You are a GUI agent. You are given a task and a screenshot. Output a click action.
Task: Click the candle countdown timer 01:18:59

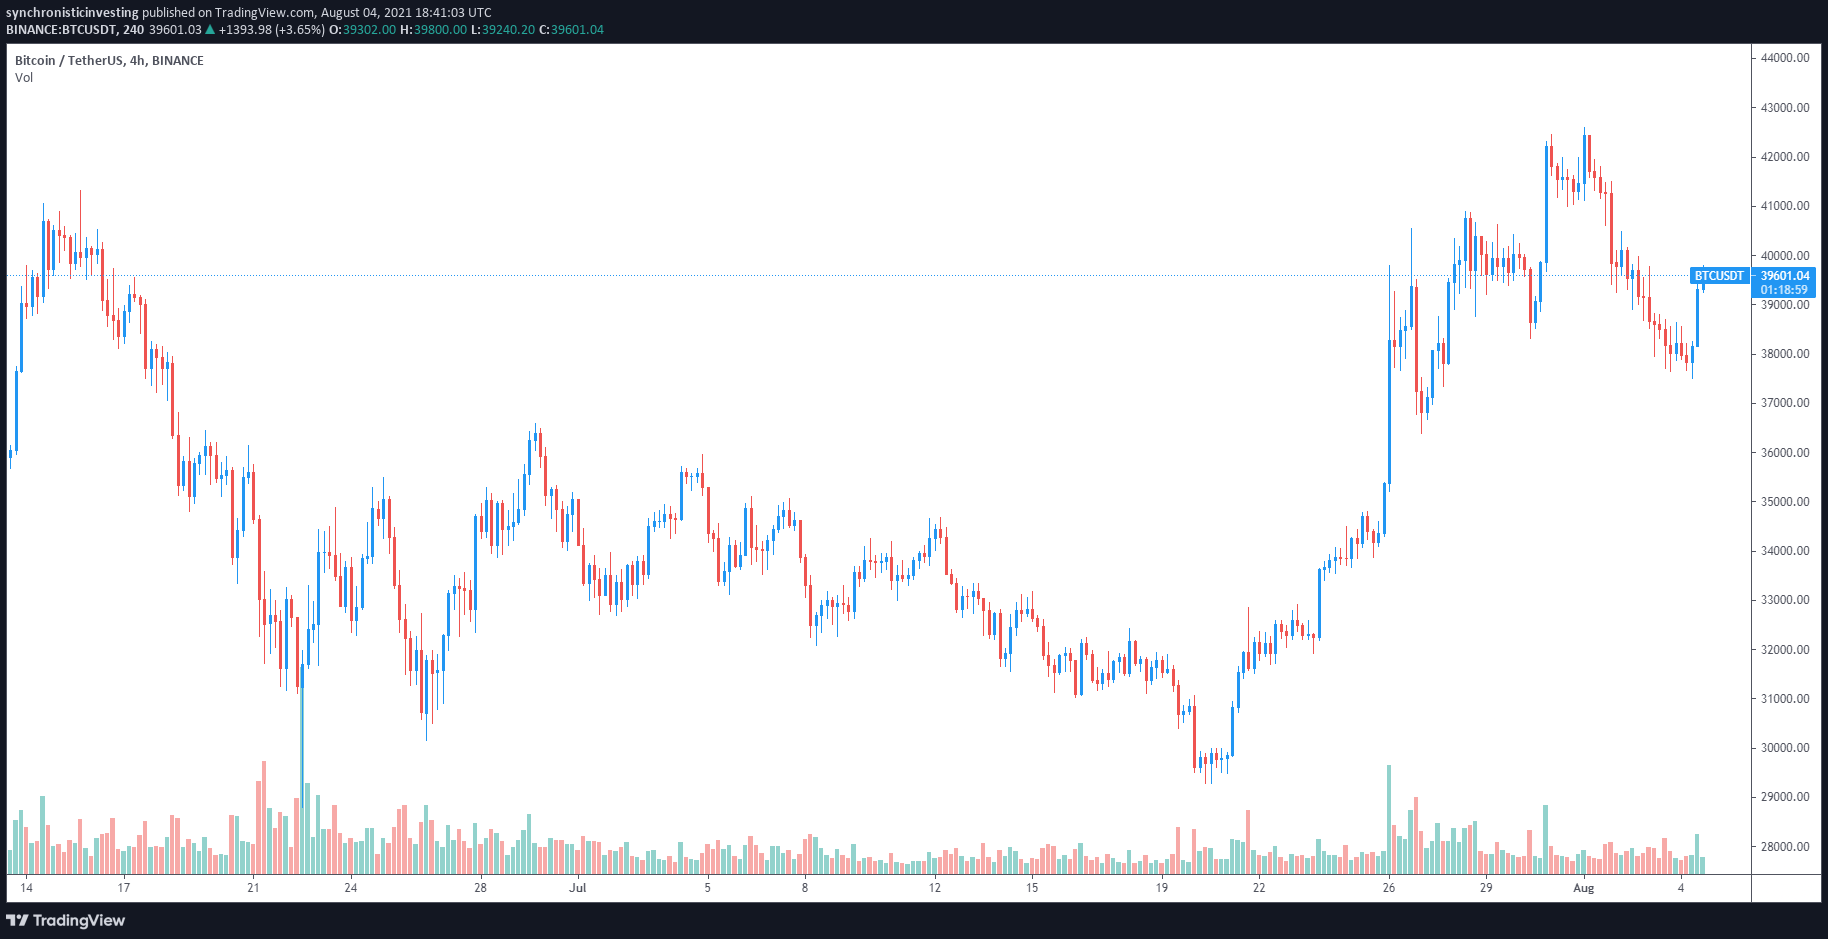pos(1784,290)
